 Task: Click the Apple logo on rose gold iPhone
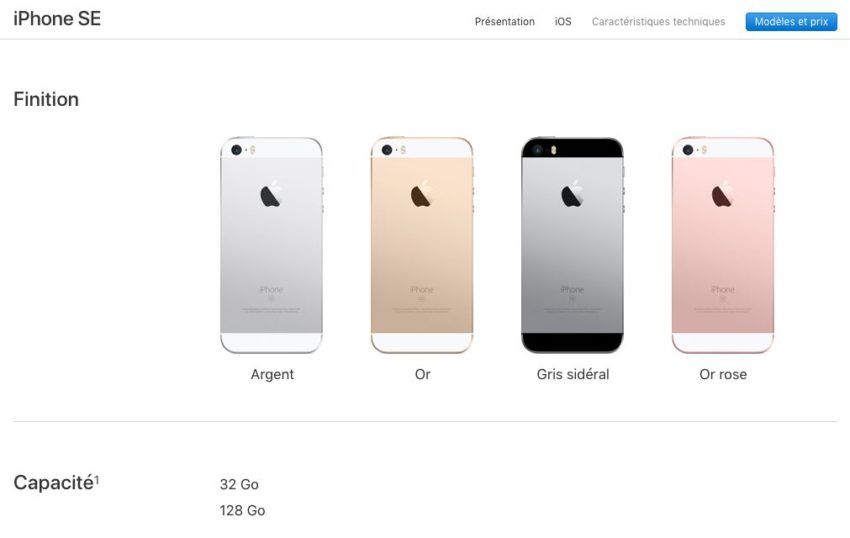[x=723, y=194]
